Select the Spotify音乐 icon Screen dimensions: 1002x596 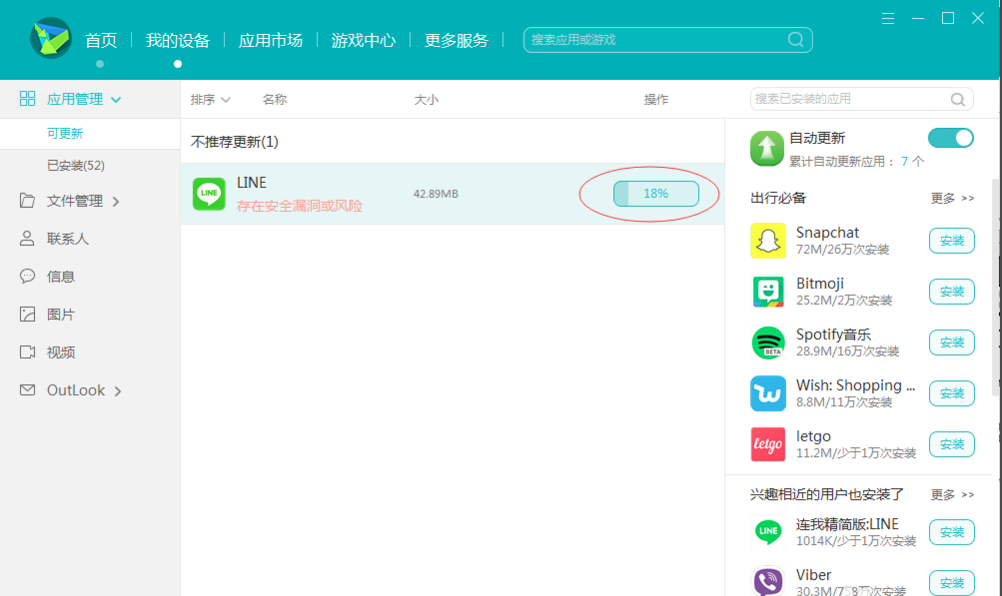click(x=767, y=342)
